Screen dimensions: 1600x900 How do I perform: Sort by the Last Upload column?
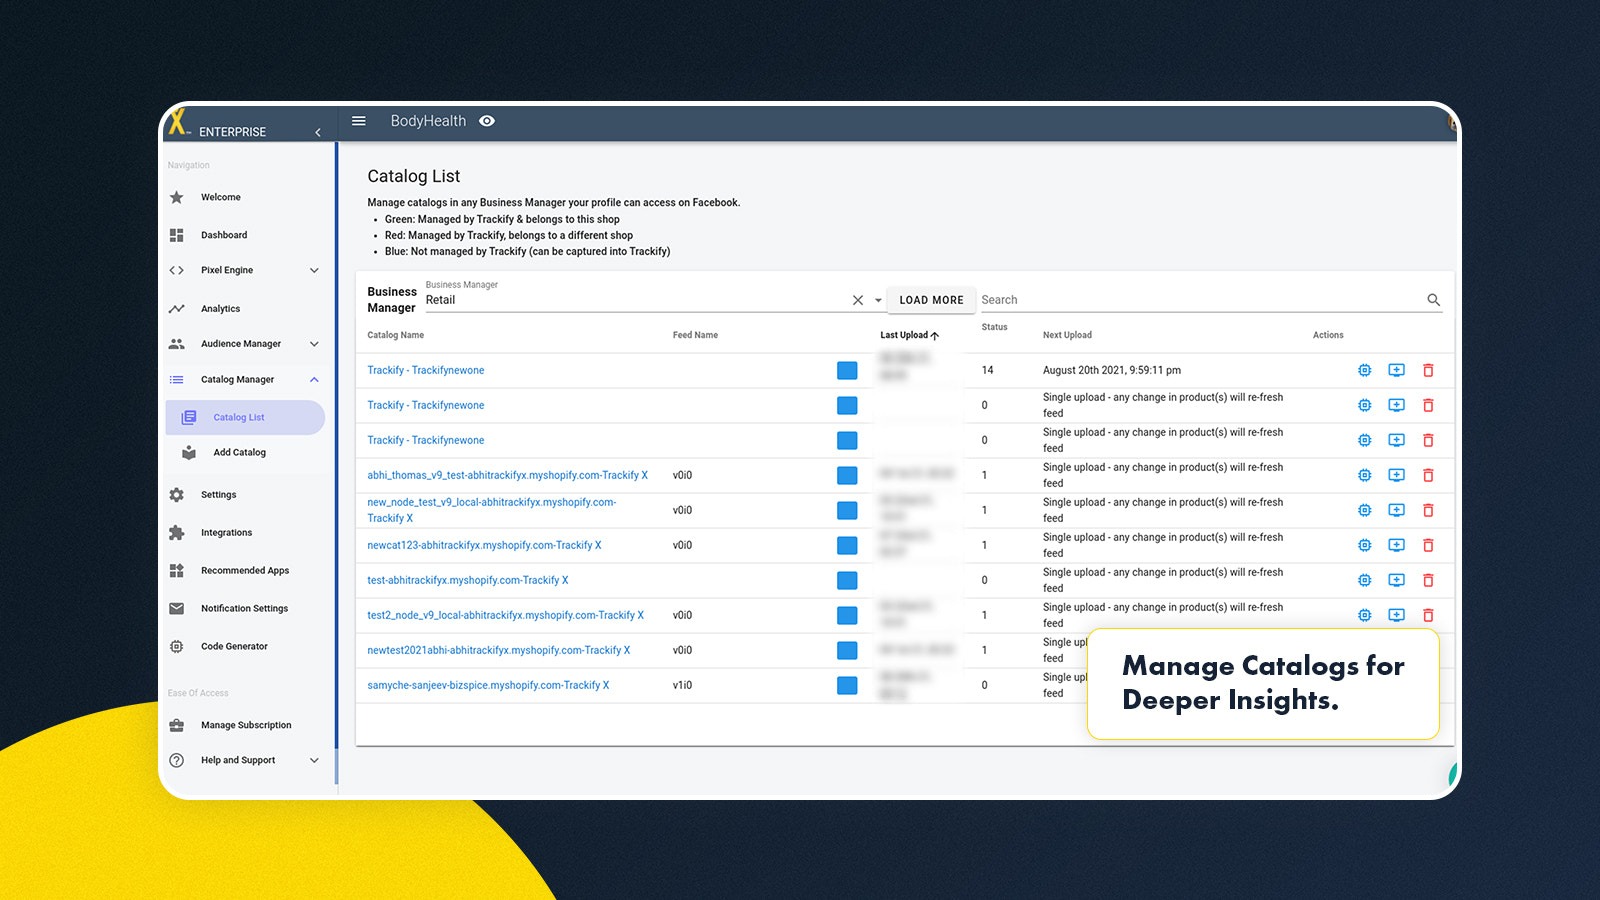909,335
